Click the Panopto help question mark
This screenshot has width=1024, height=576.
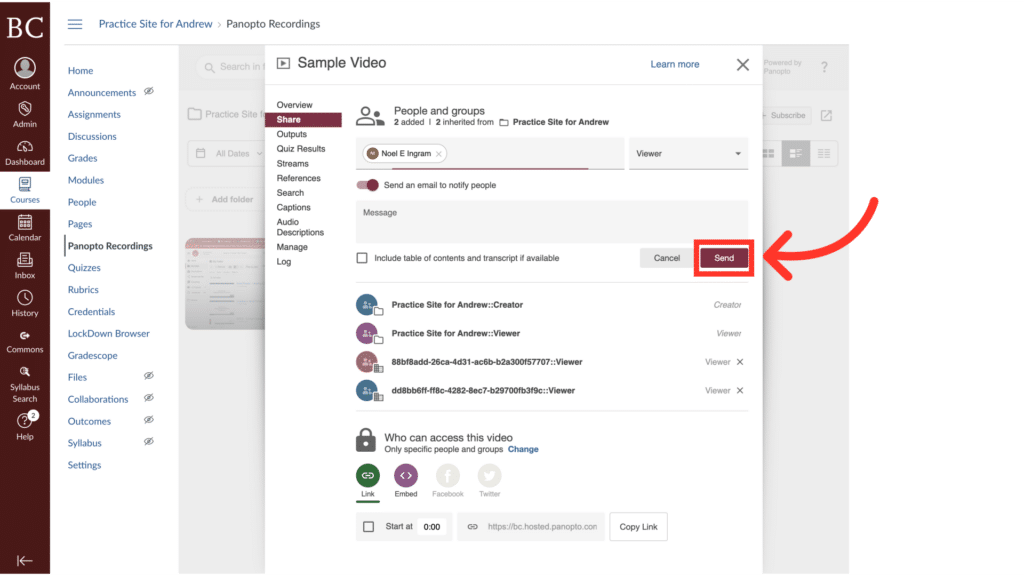(x=824, y=67)
